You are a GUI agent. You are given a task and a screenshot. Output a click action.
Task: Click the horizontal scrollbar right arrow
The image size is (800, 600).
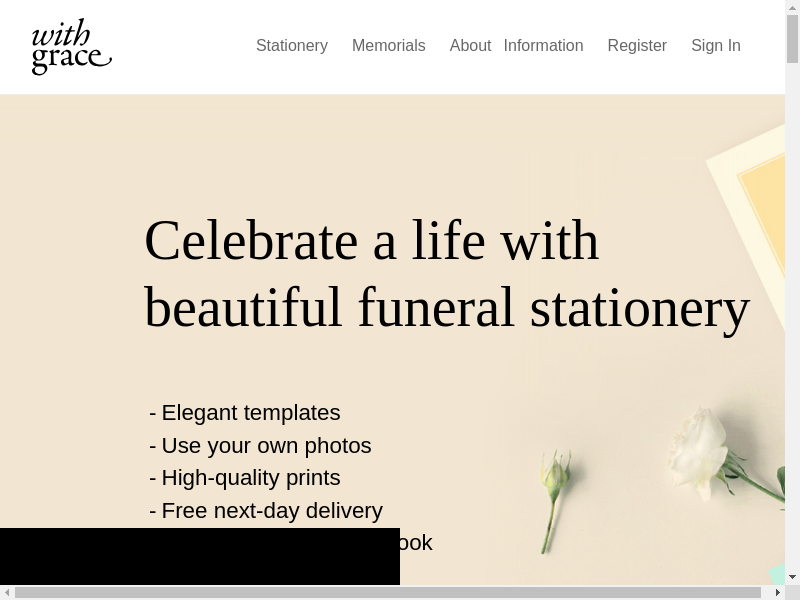pos(777,592)
